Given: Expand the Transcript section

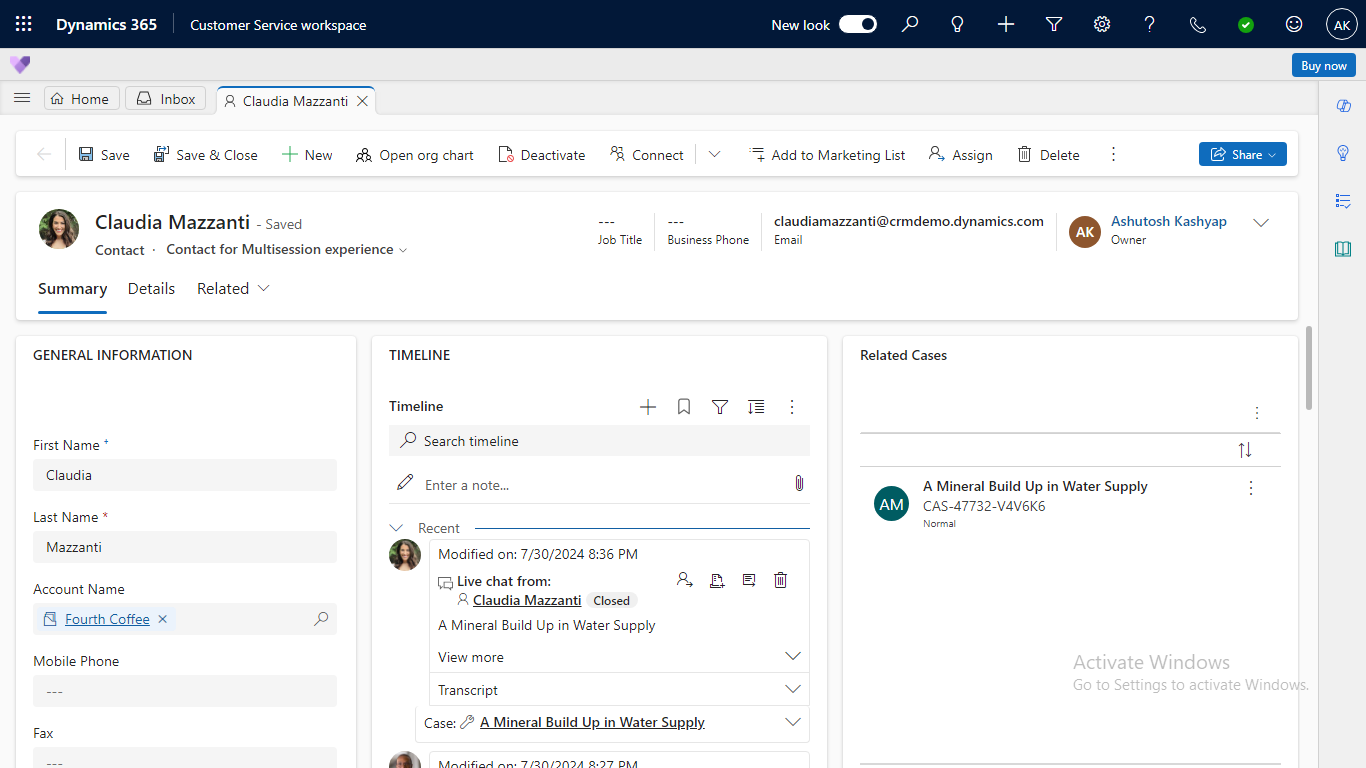Looking at the screenshot, I should [793, 689].
